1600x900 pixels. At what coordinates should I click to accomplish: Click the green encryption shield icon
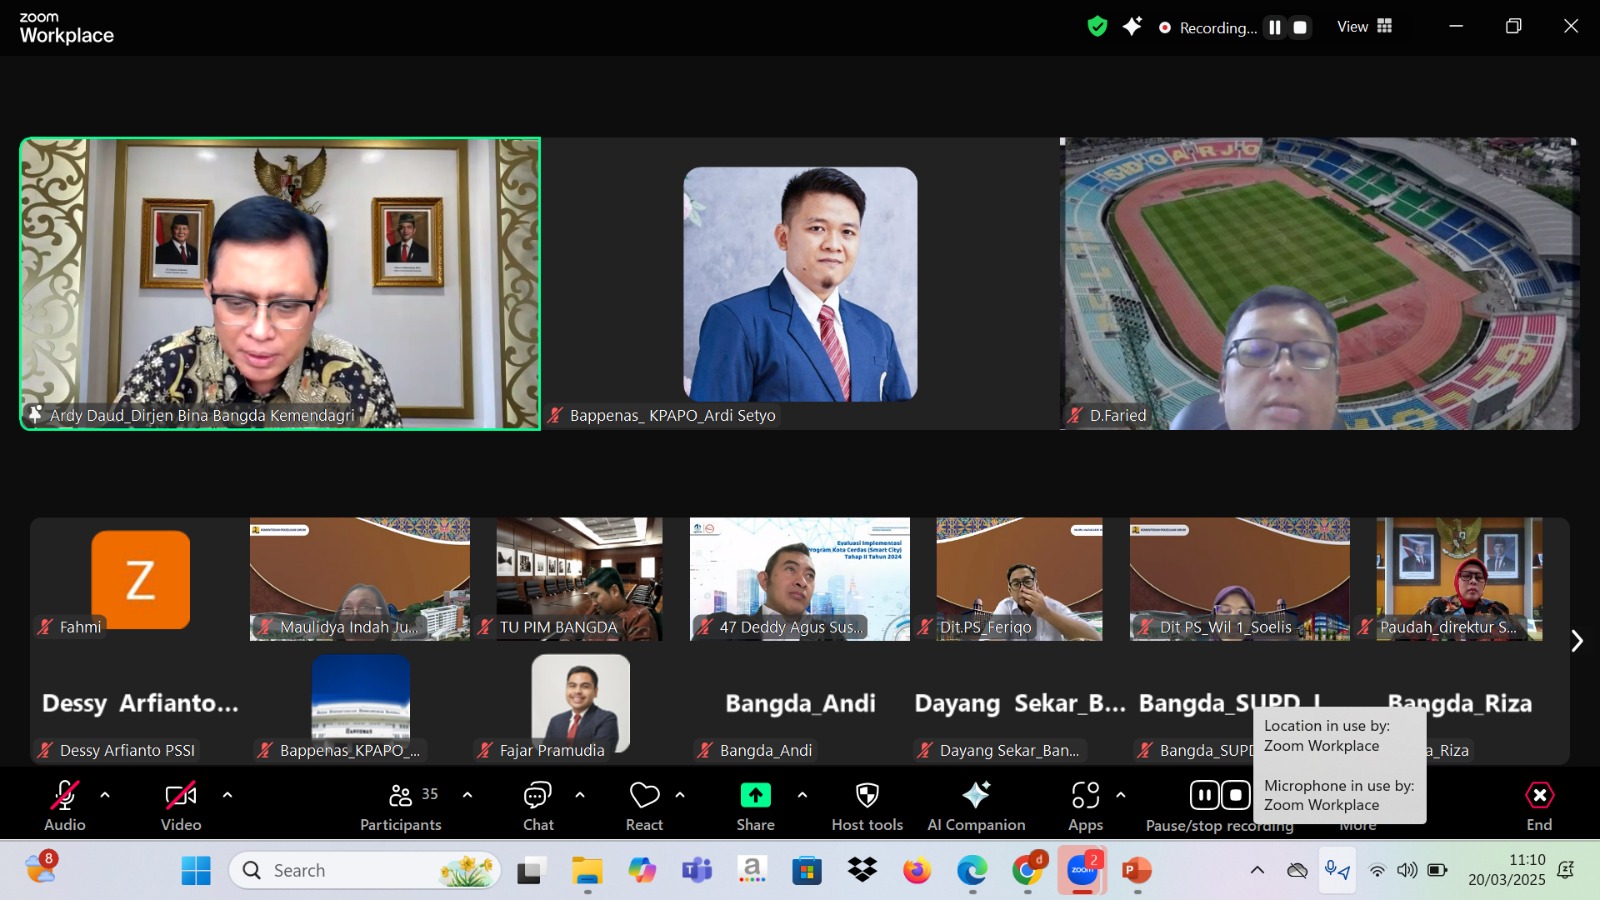1097,27
